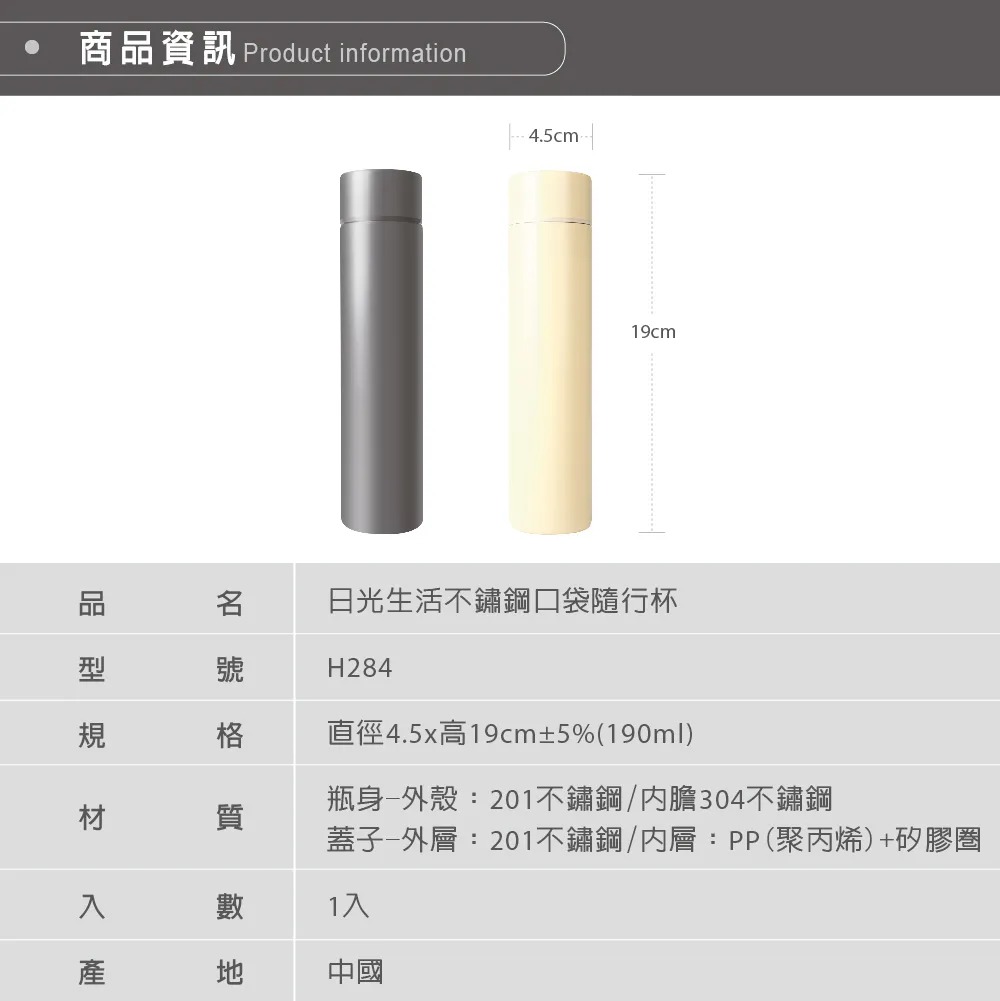Screen dimensions: 1000x1001
Task: Click the model number H284
Action: click(x=360, y=668)
